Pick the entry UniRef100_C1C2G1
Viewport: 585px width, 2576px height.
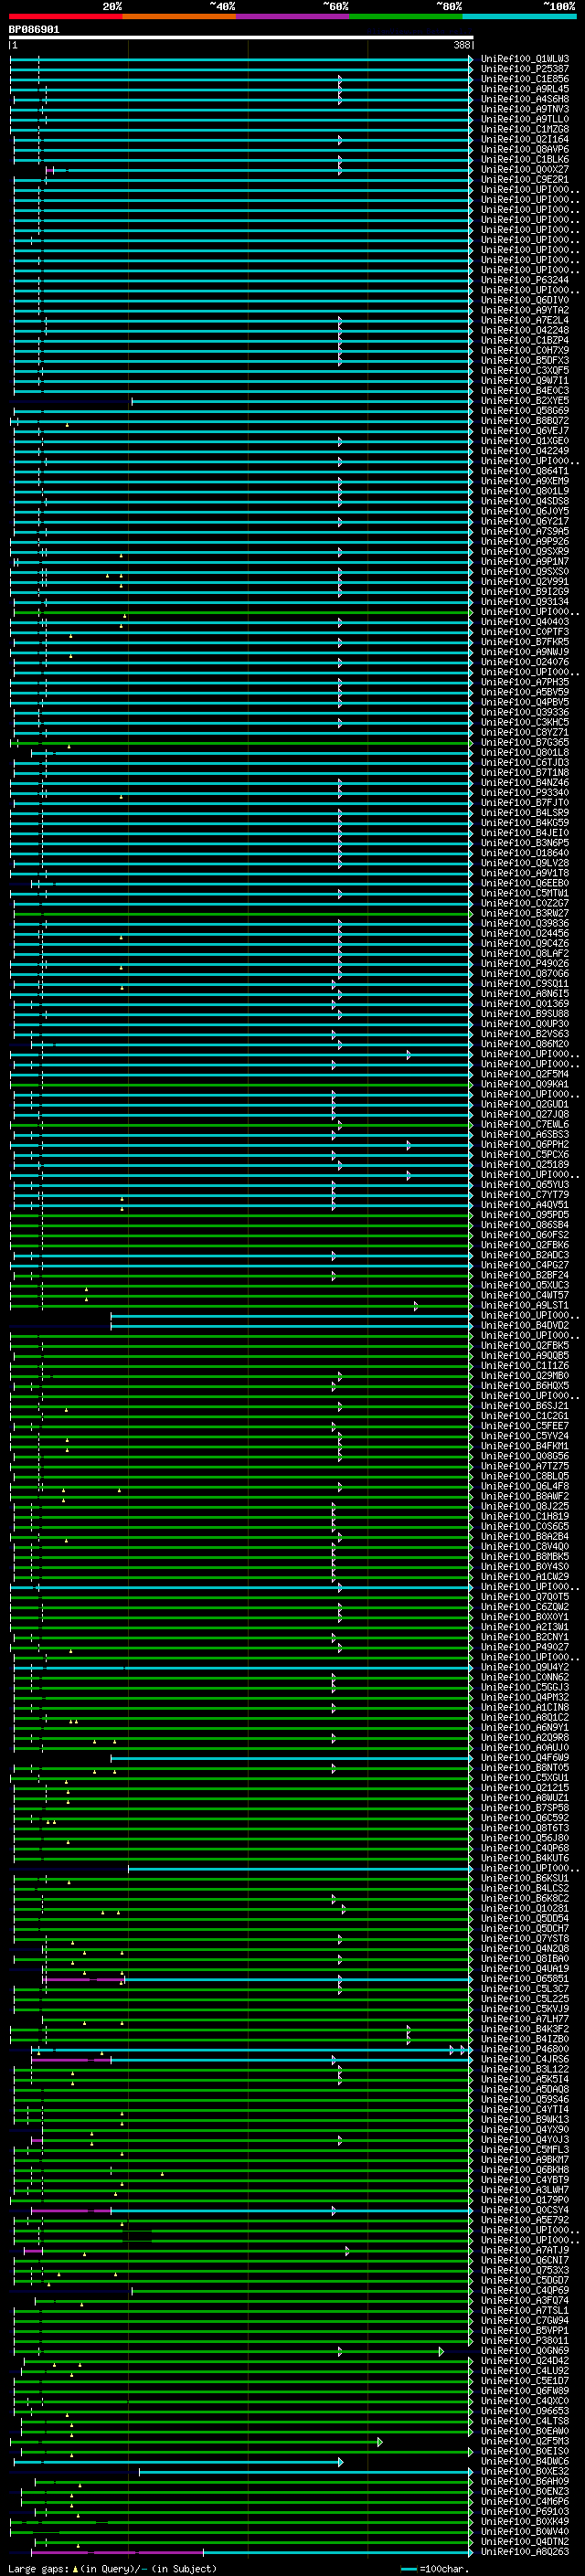(x=525, y=1416)
